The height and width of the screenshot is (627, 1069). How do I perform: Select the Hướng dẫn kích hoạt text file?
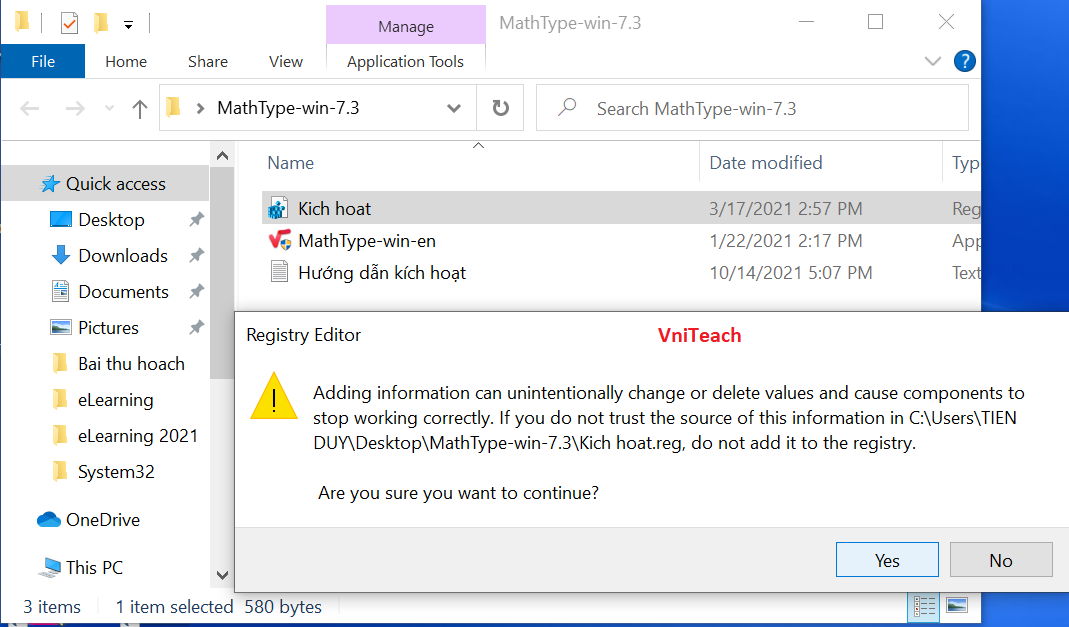(x=382, y=273)
